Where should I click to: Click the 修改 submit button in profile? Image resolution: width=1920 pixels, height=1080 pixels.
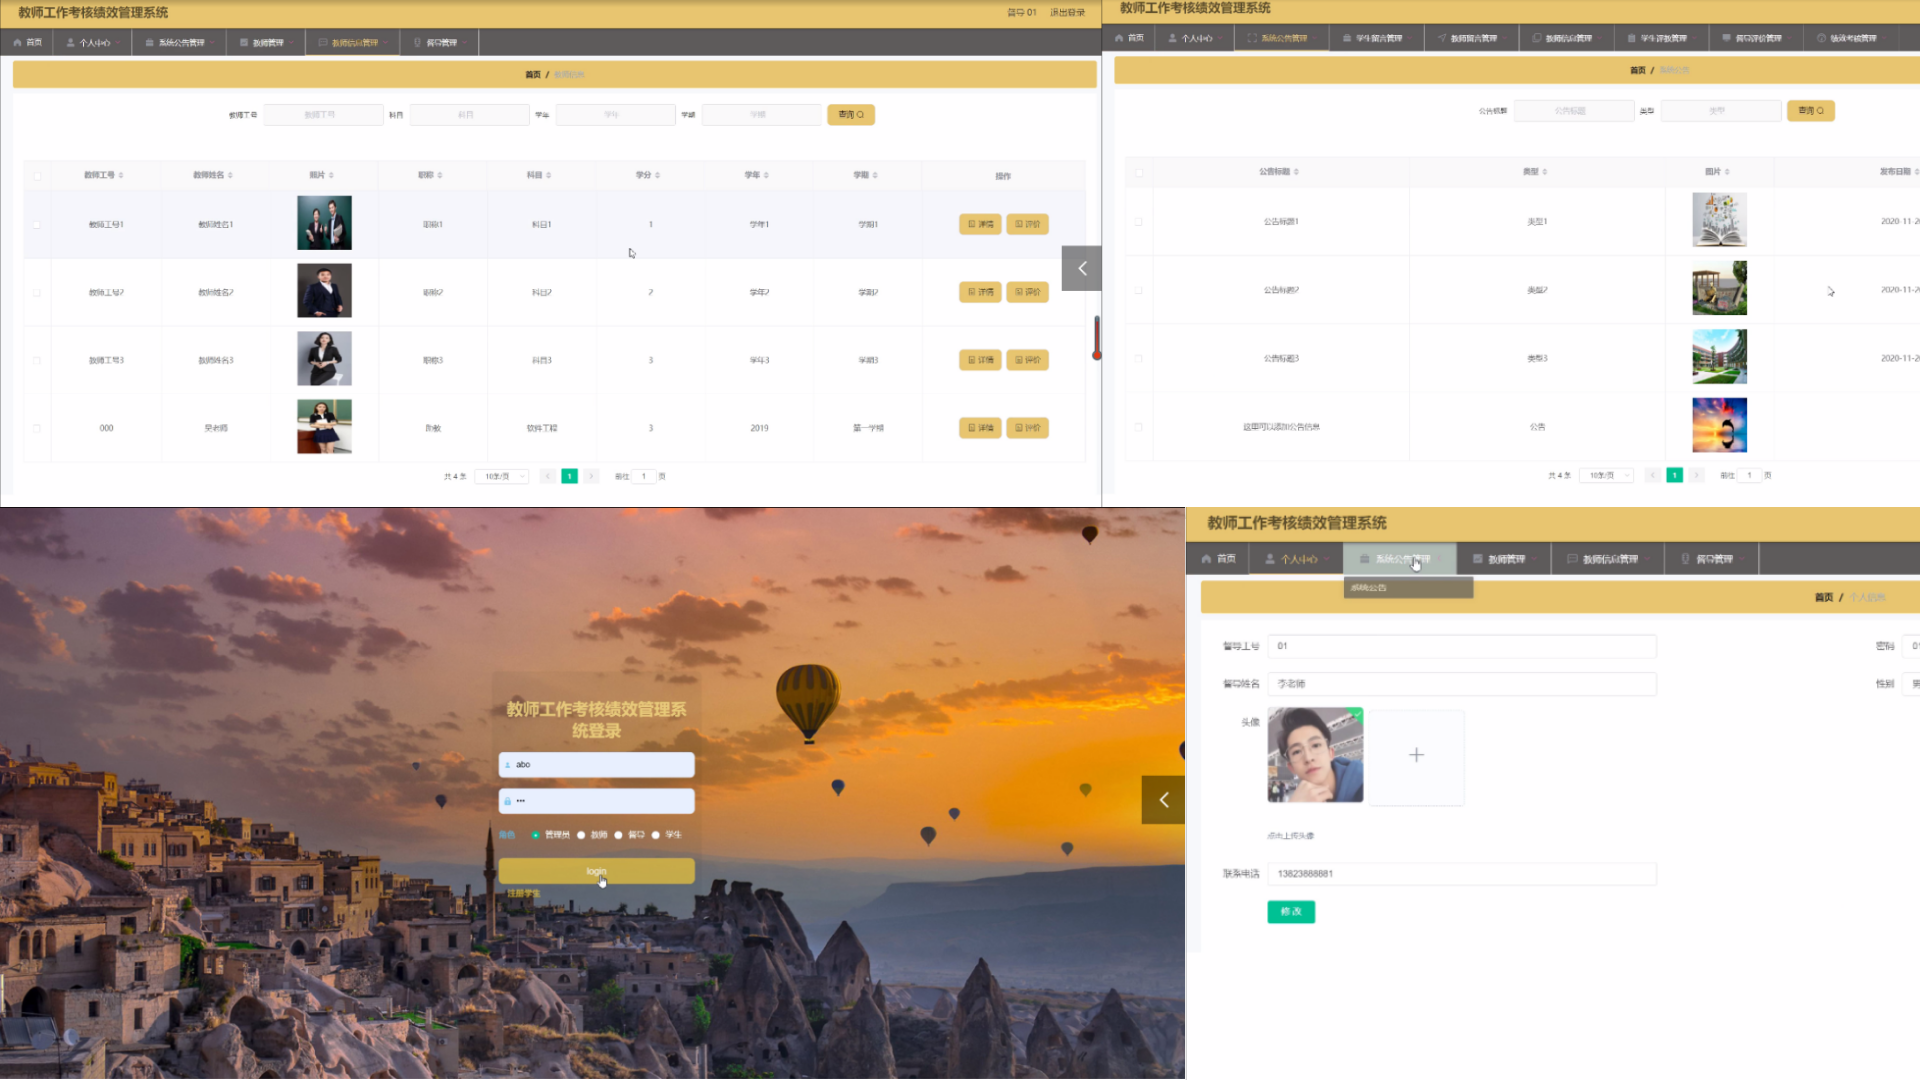tap(1291, 911)
